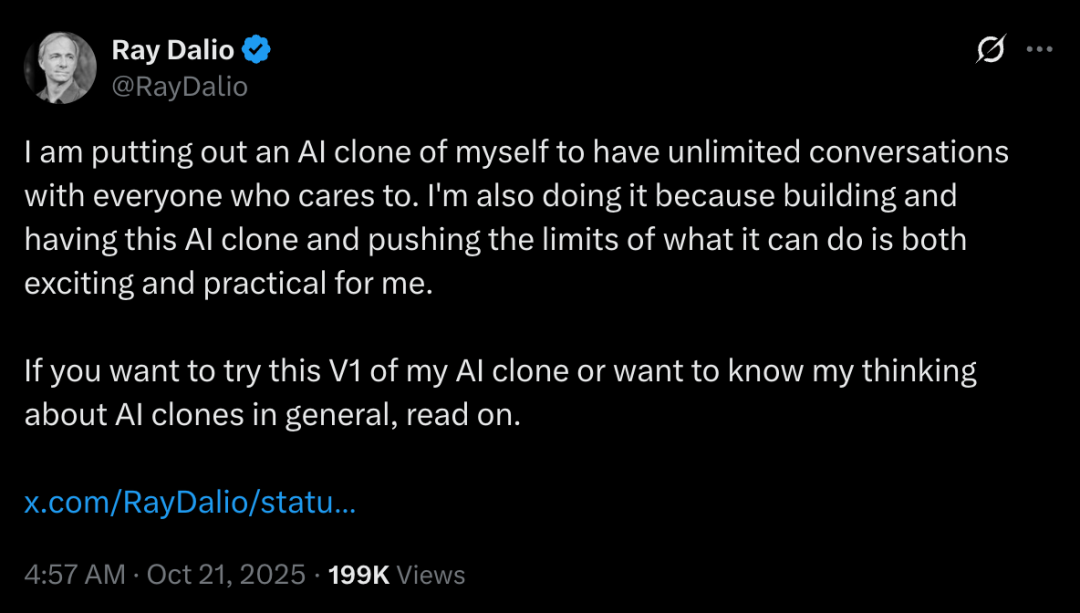Open the three-dot more options menu
The height and width of the screenshot is (613, 1080).
(1041, 50)
